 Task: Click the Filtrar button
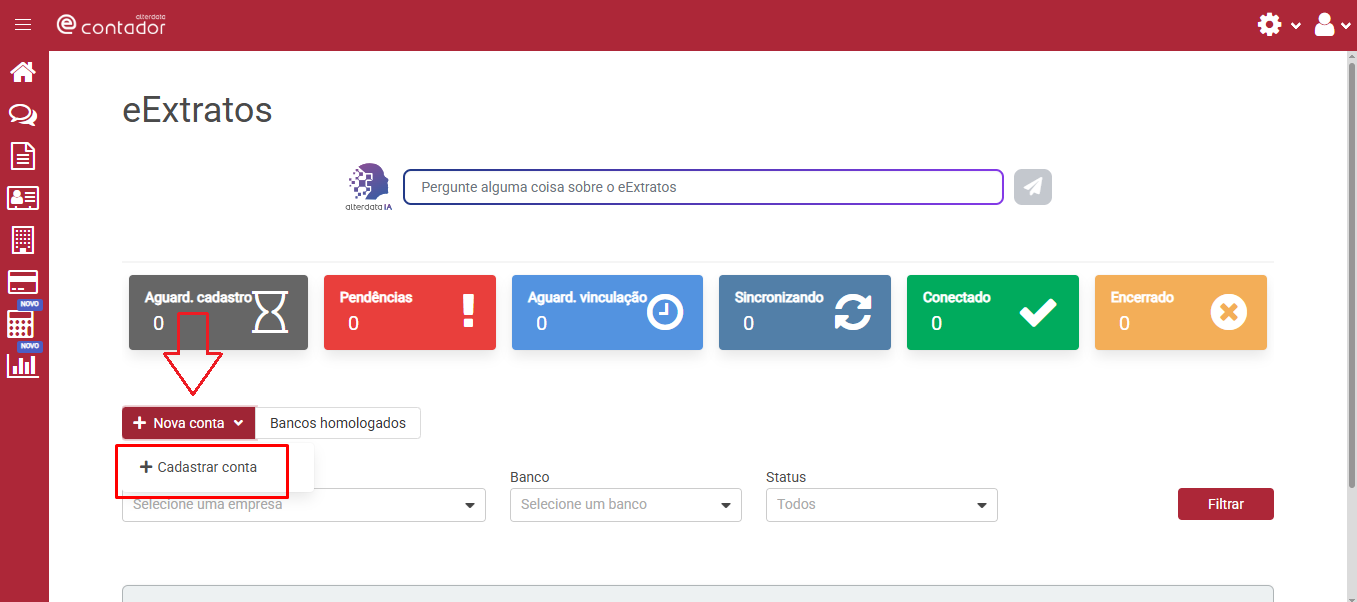tap(1226, 504)
